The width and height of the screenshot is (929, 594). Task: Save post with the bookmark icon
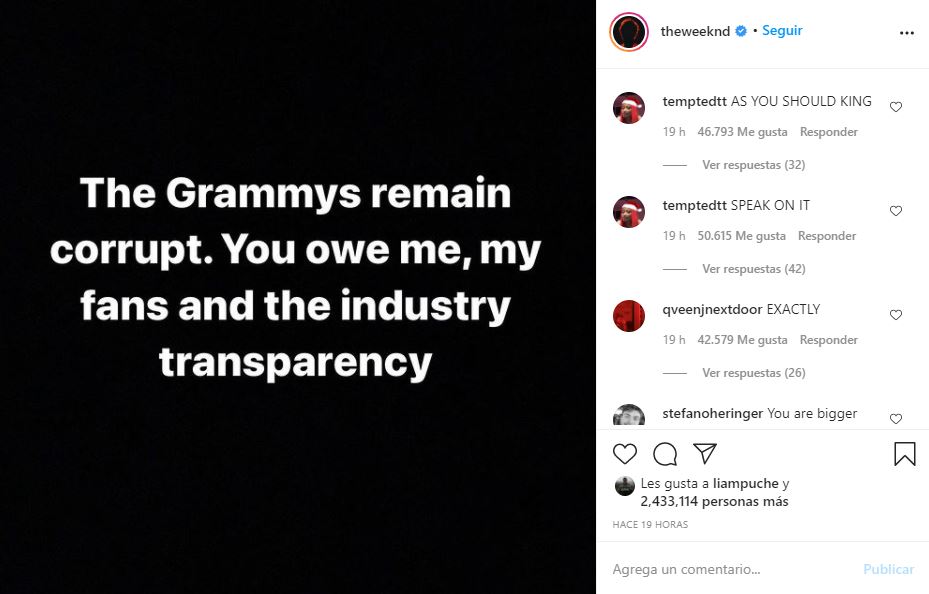pyautogui.click(x=904, y=454)
